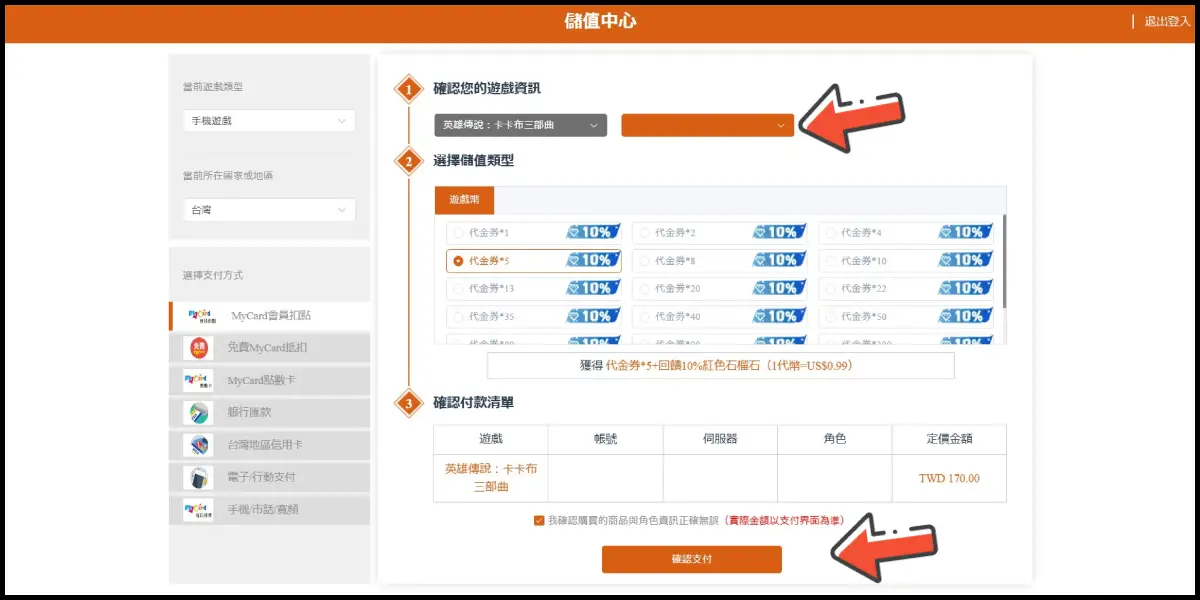The image size is (1200, 600).
Task: Click the 儲值中心 page title
Action: 600,21
